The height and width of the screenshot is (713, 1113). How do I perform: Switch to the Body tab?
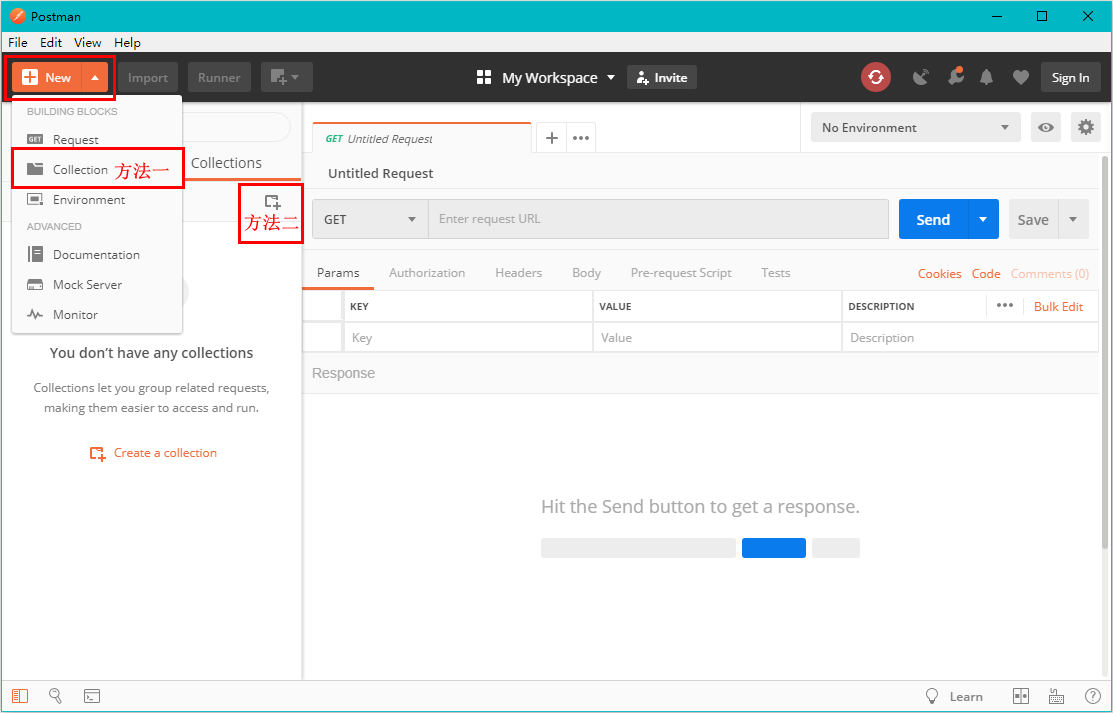tap(586, 273)
